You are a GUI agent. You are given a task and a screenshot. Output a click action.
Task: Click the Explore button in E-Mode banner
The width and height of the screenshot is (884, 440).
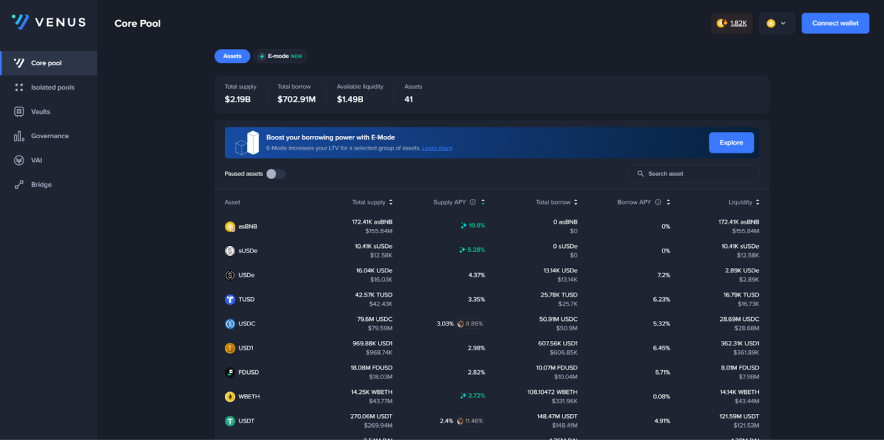tap(731, 143)
